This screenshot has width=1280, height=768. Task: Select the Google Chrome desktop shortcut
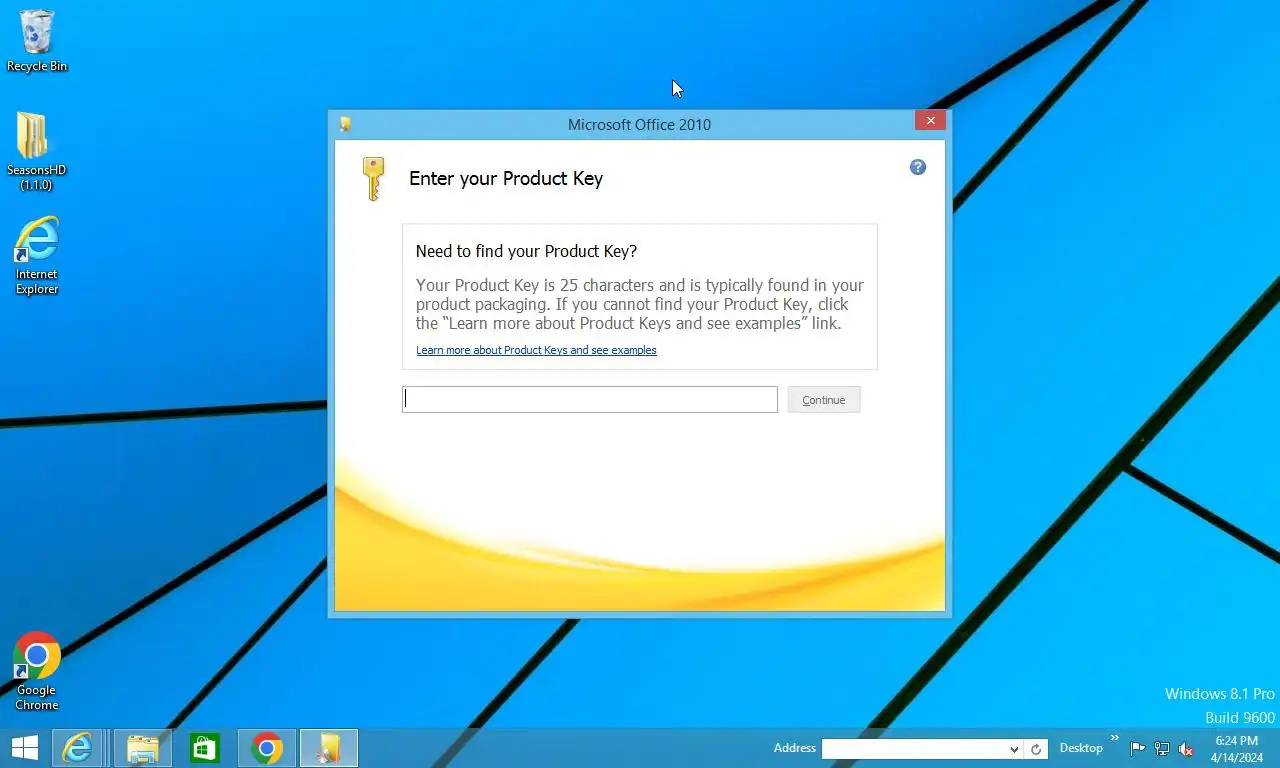[x=37, y=672]
